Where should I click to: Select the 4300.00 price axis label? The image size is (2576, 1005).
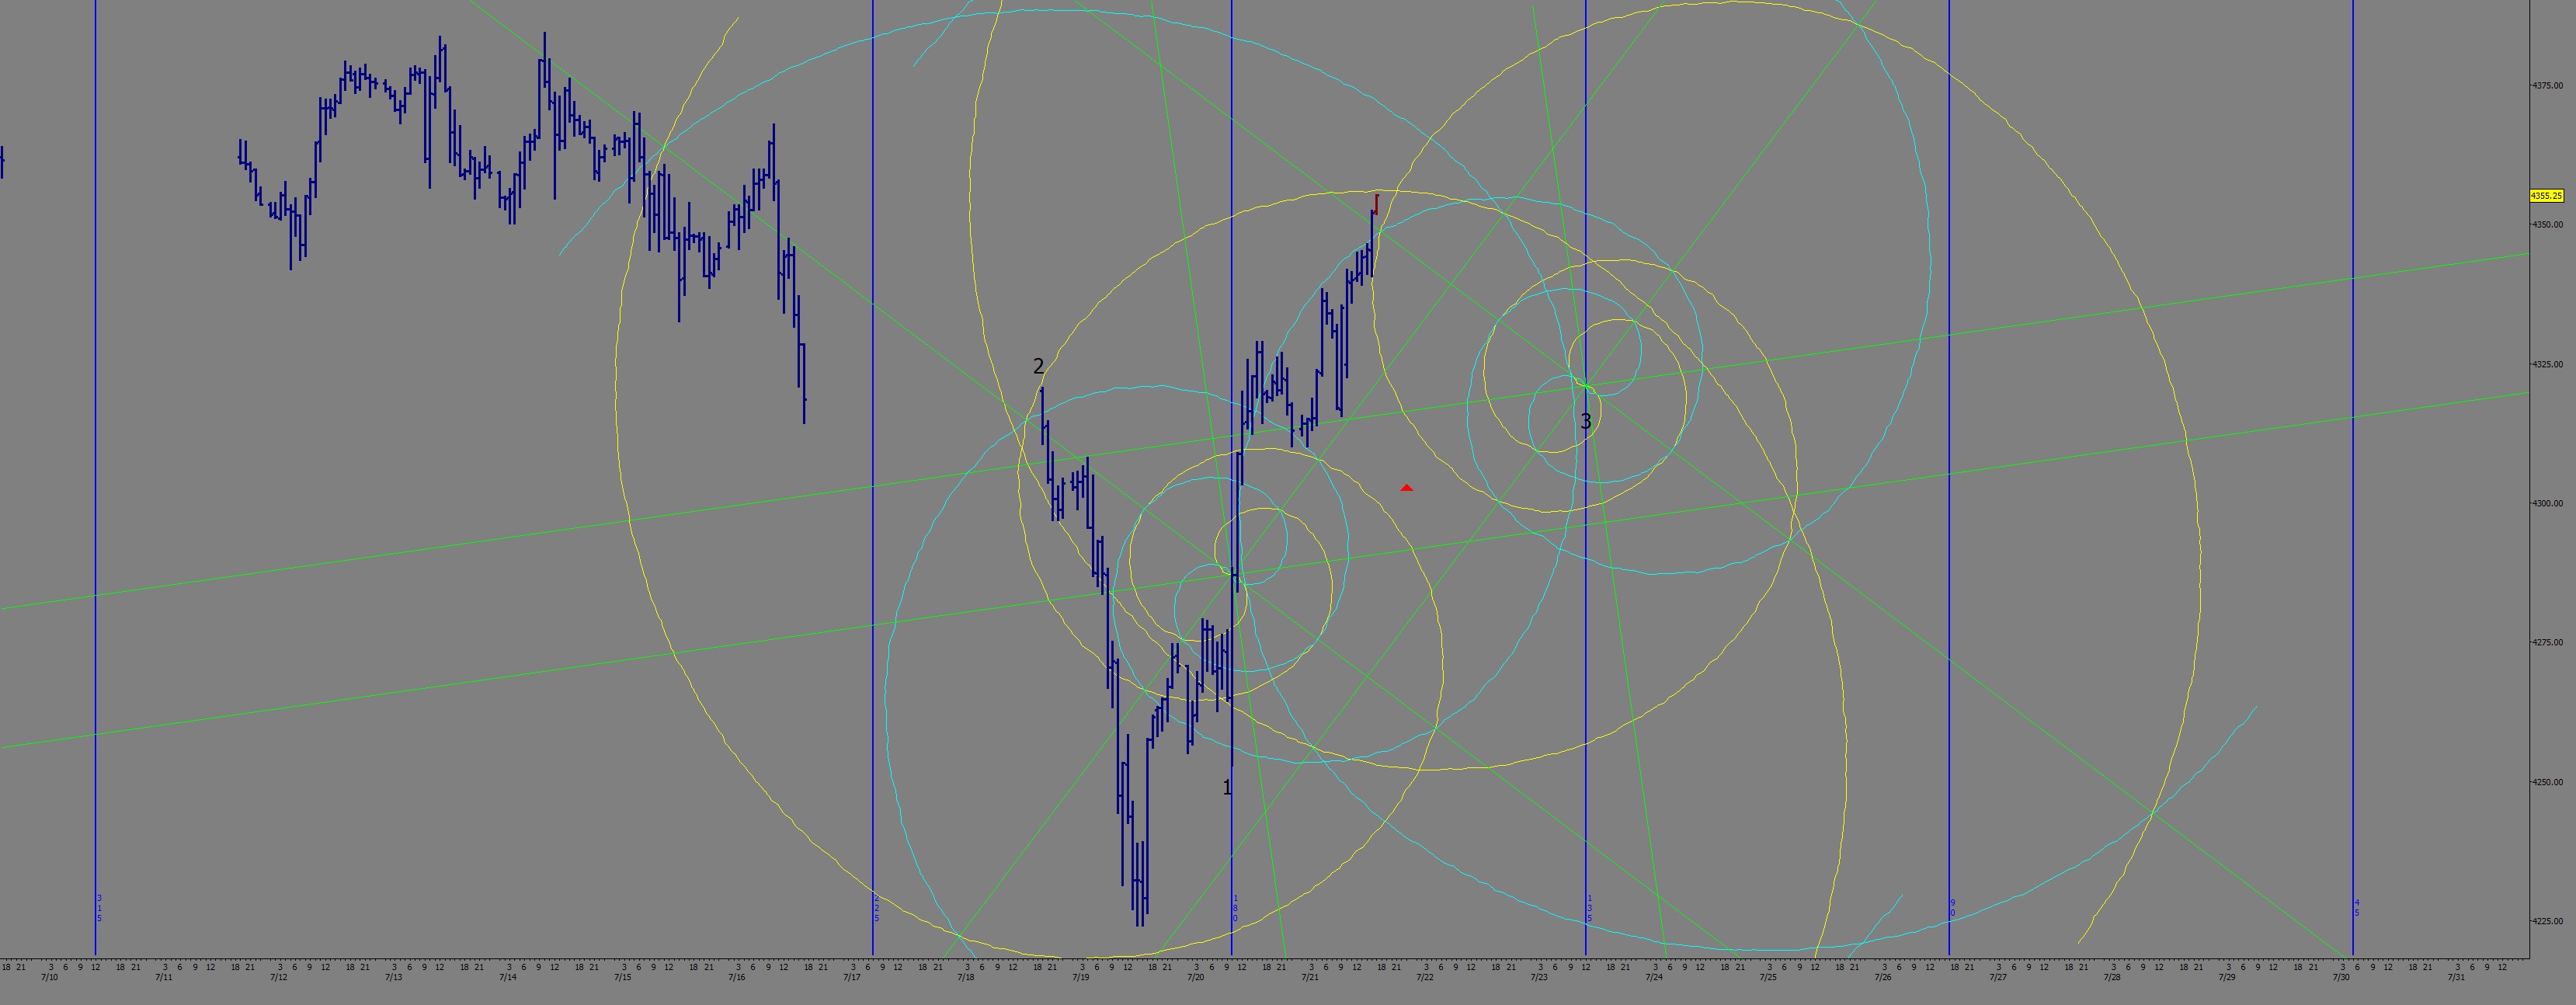[x=2548, y=503]
